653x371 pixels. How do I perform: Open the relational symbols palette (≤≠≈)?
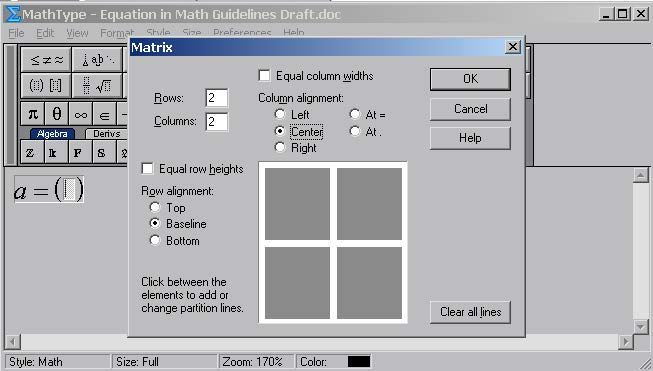tap(46, 60)
